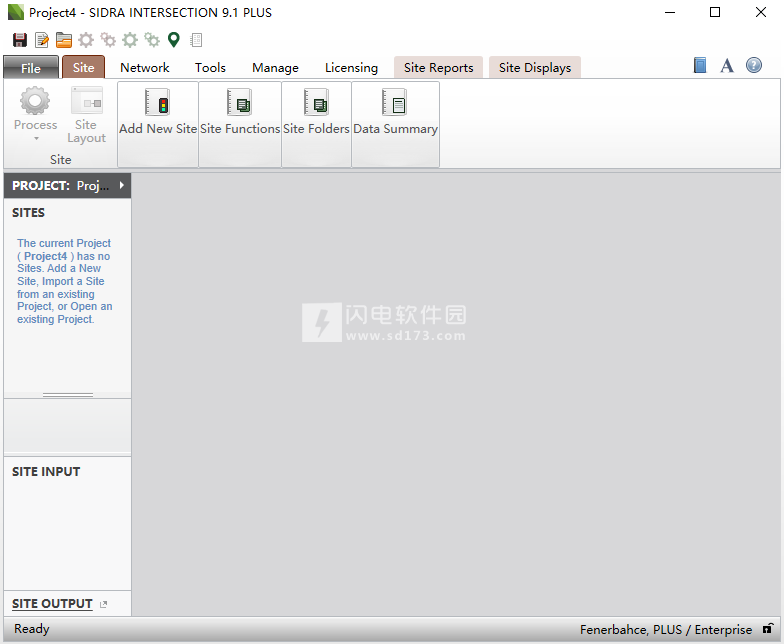784x644 pixels.
Task: Click the Add New Site traffic light icon
Action: (x=158, y=103)
